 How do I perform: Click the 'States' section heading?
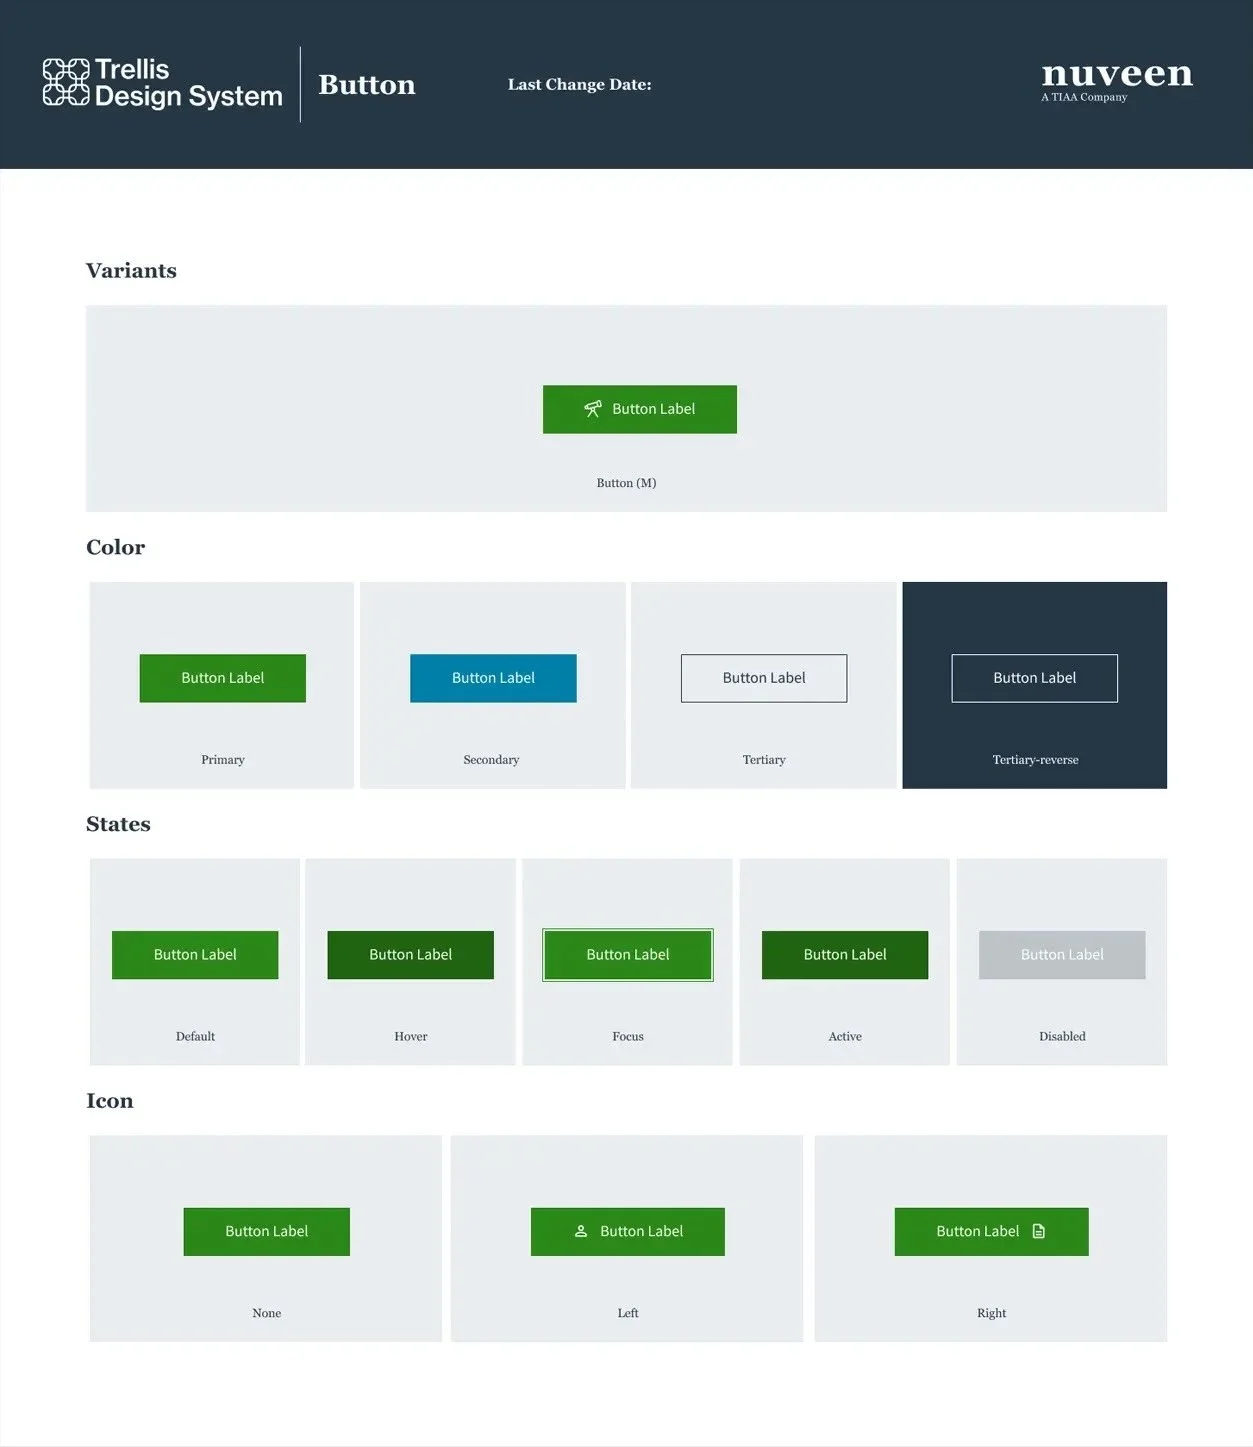pyautogui.click(x=118, y=824)
